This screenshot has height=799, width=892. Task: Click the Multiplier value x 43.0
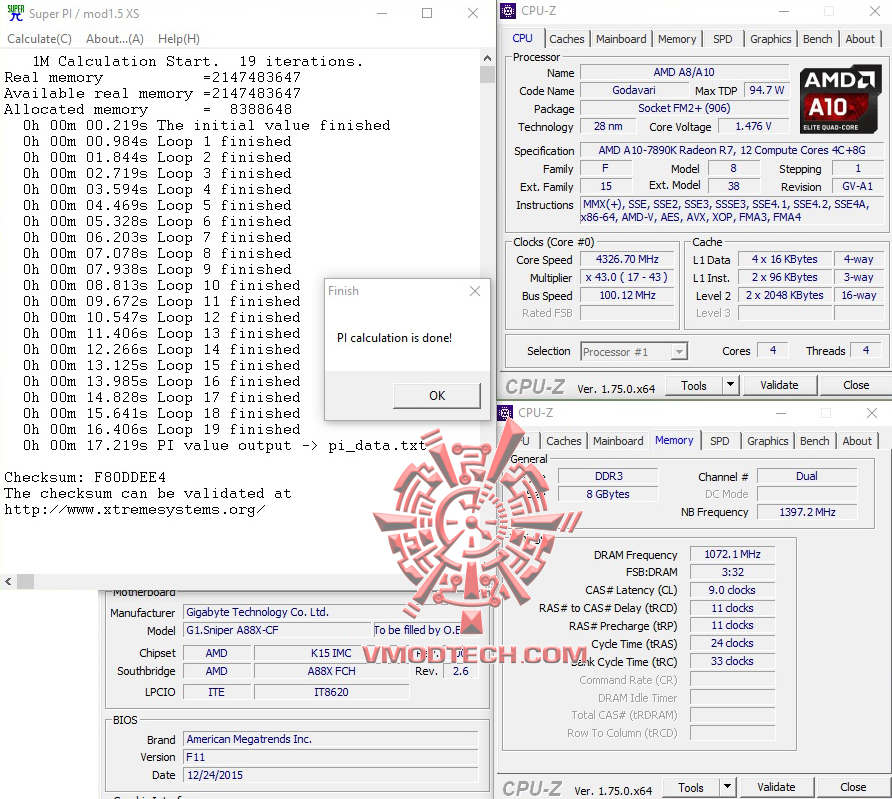pos(627,278)
